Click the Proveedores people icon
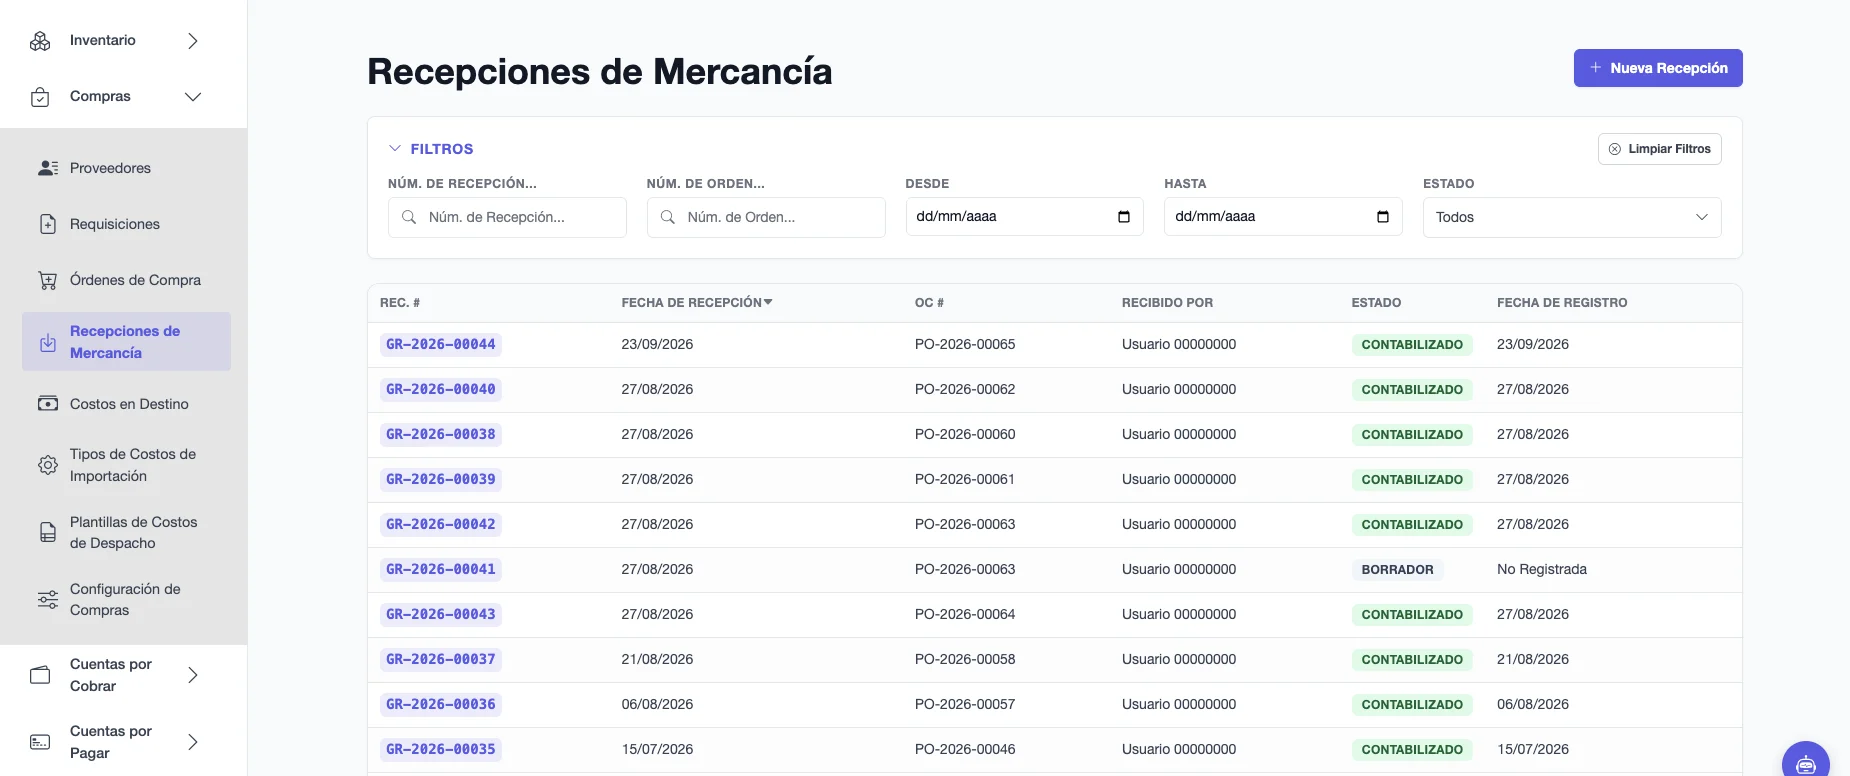Viewport: 1850px width, 776px height. (48, 168)
